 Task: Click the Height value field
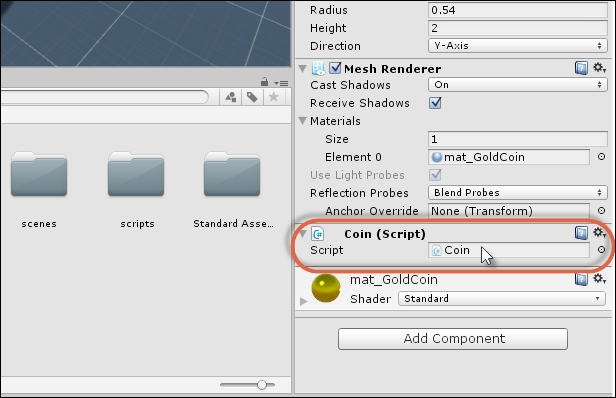pyautogui.click(x=517, y=28)
